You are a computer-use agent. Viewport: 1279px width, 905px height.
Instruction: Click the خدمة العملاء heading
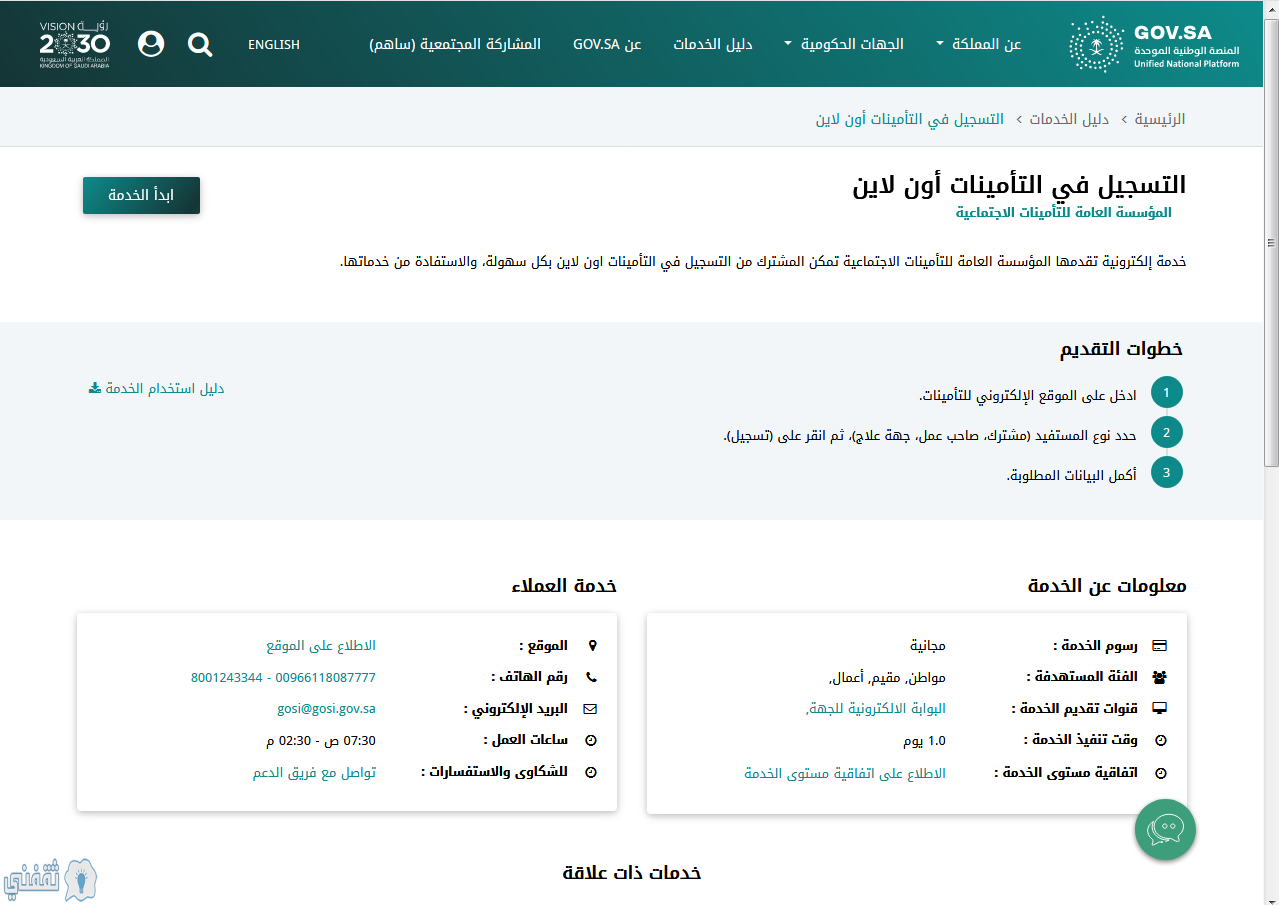tap(564, 586)
